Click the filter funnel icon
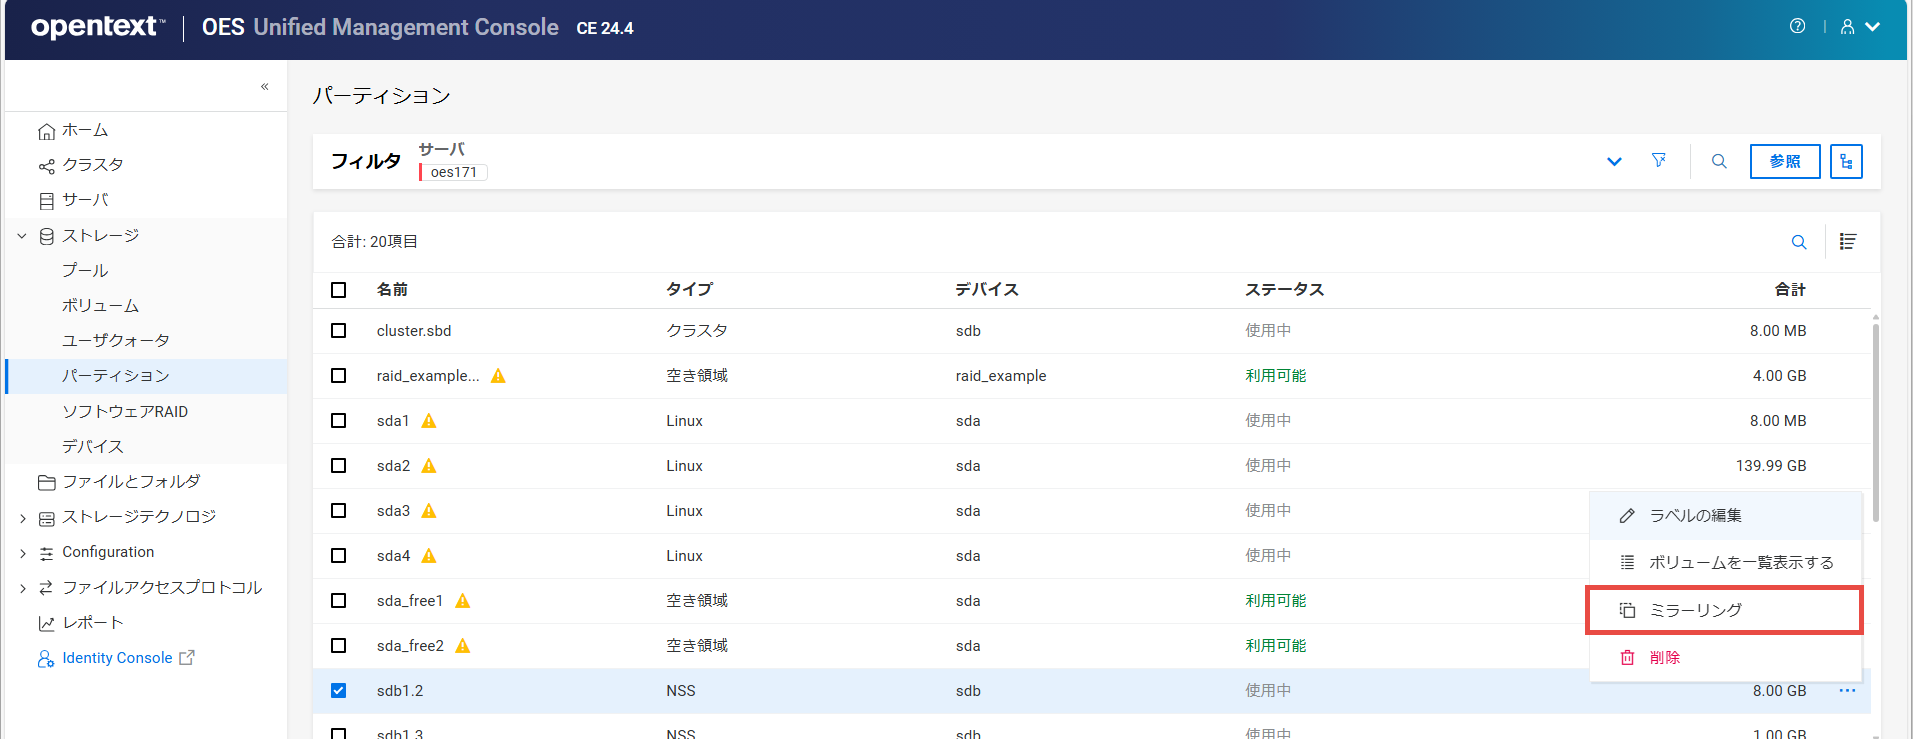 1659,161
